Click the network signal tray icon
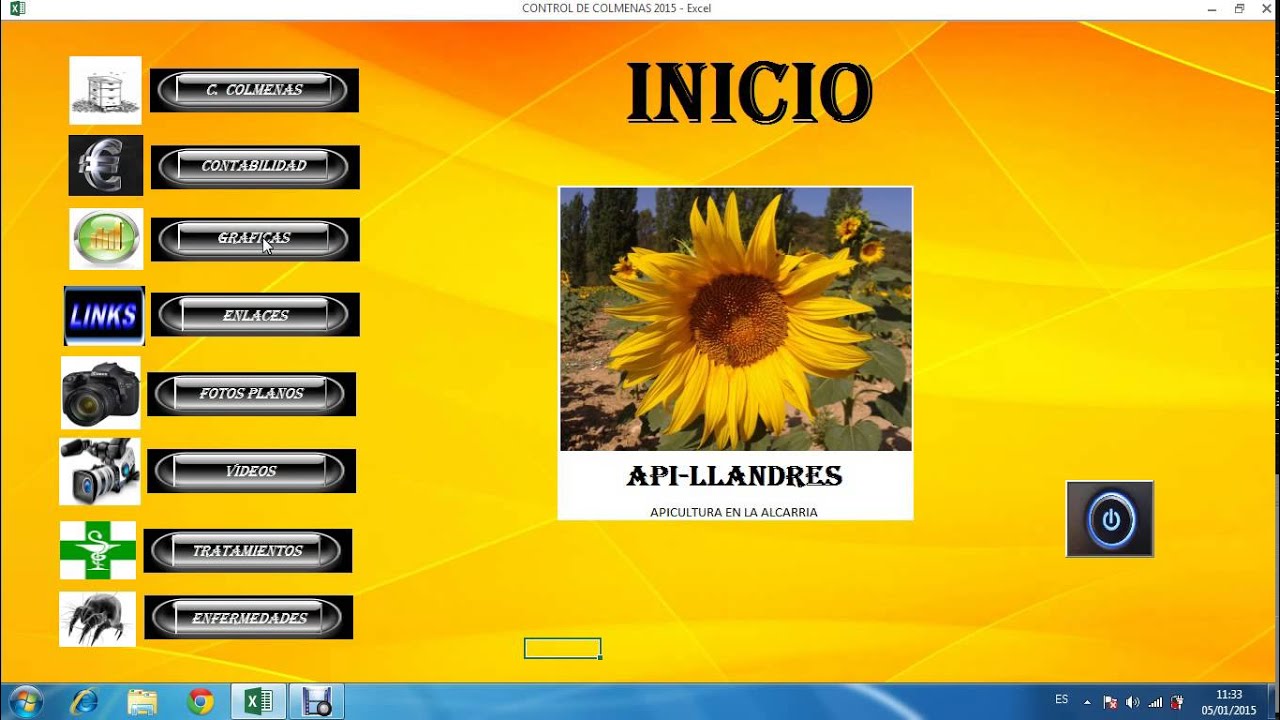1280x720 pixels. tap(1155, 702)
